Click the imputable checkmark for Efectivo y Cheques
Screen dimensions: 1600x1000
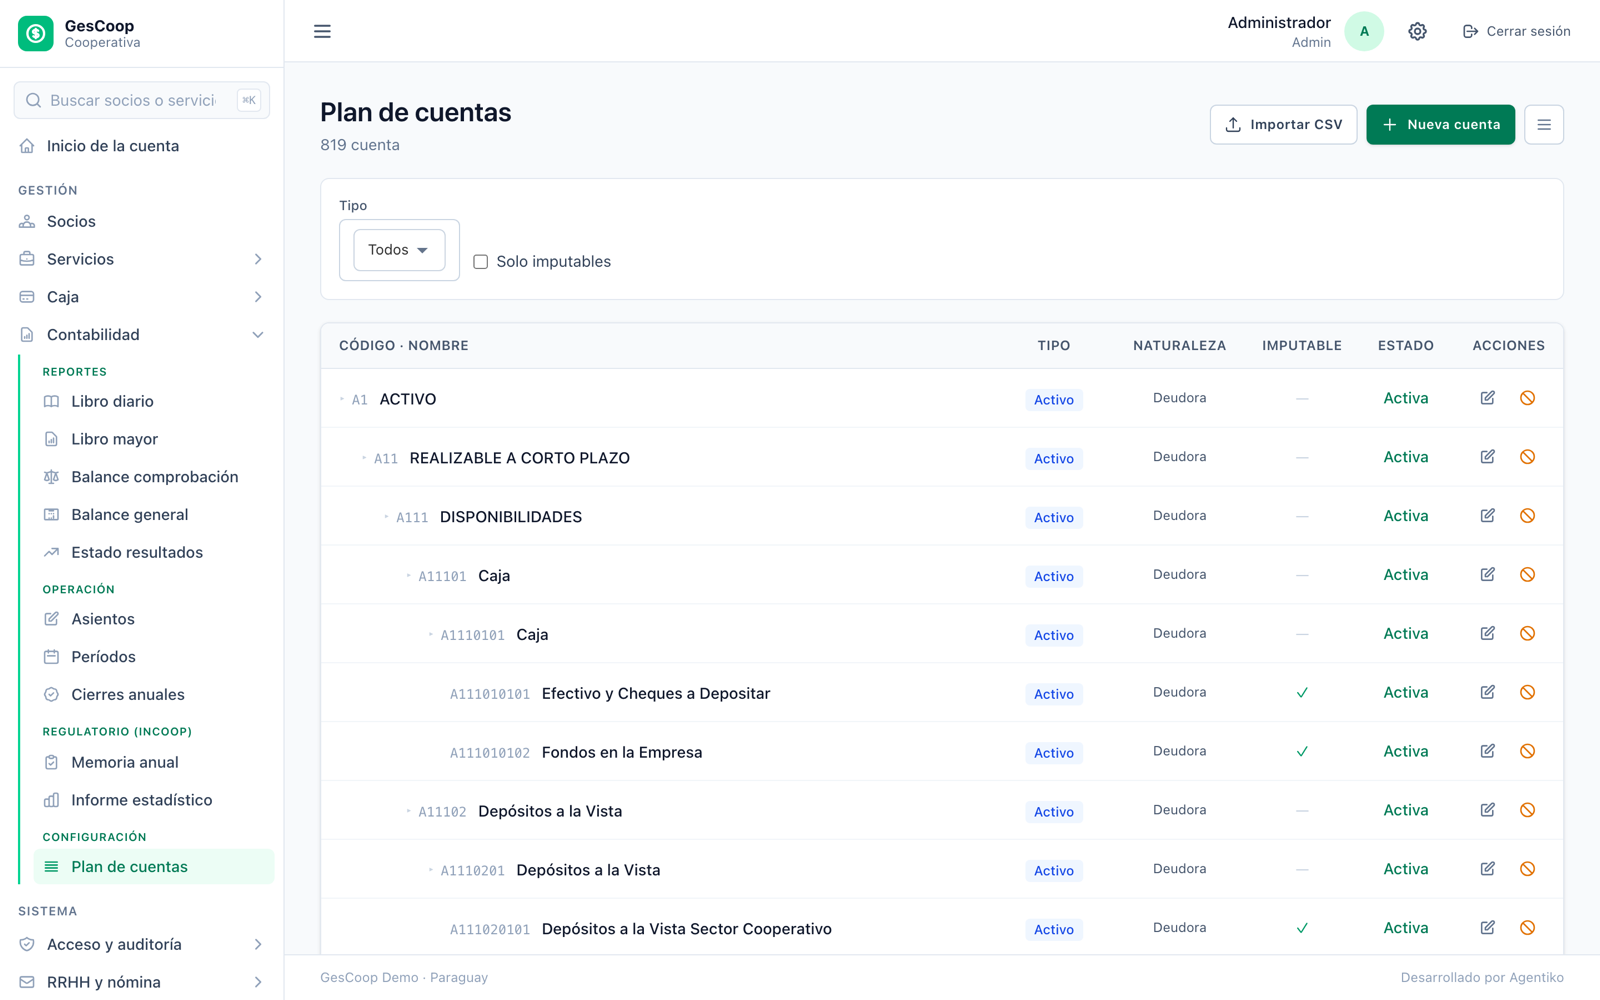point(1302,693)
